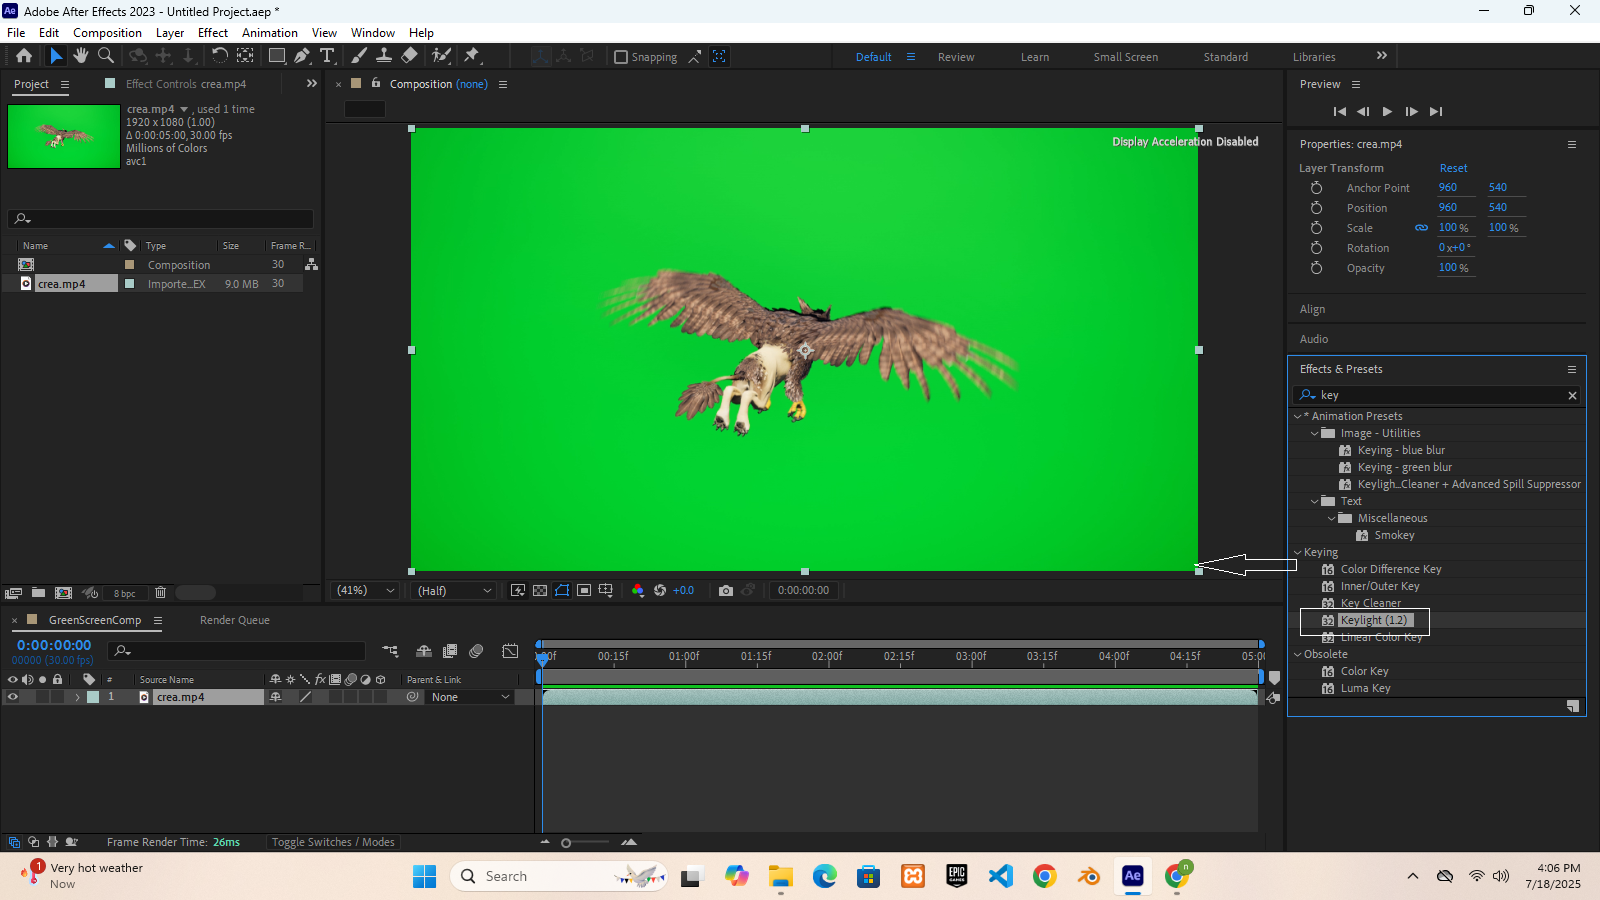Click the Opacity 100% value
Viewport: 1600px width, 900px height.
tap(1453, 268)
